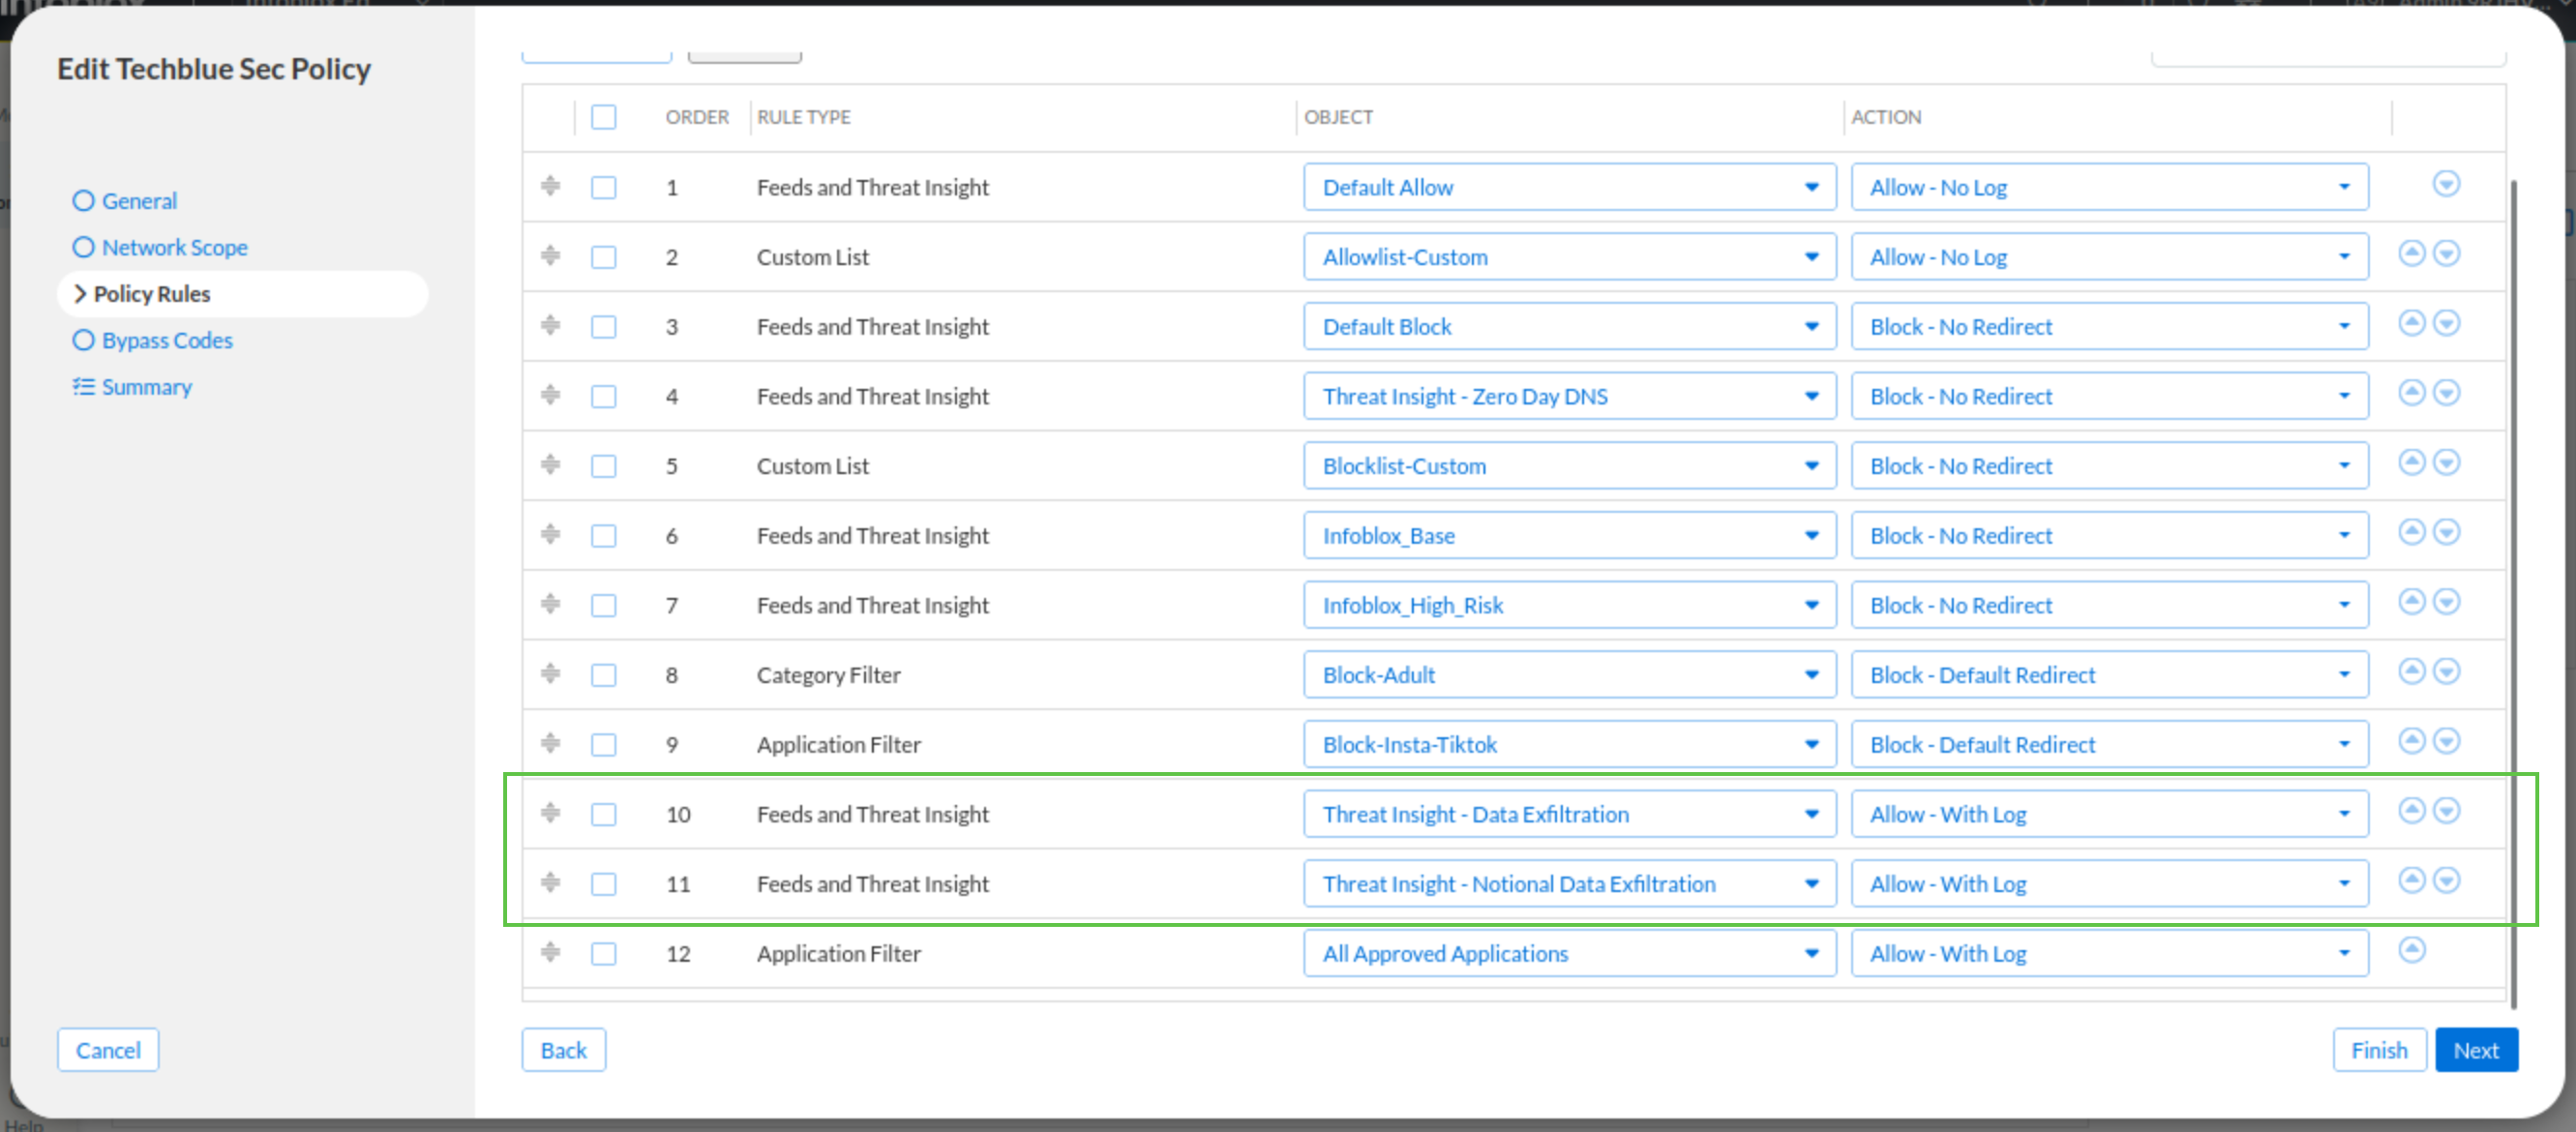Tick checkbox for rule 3 Default Block
This screenshot has width=2576, height=1132.
(603, 327)
